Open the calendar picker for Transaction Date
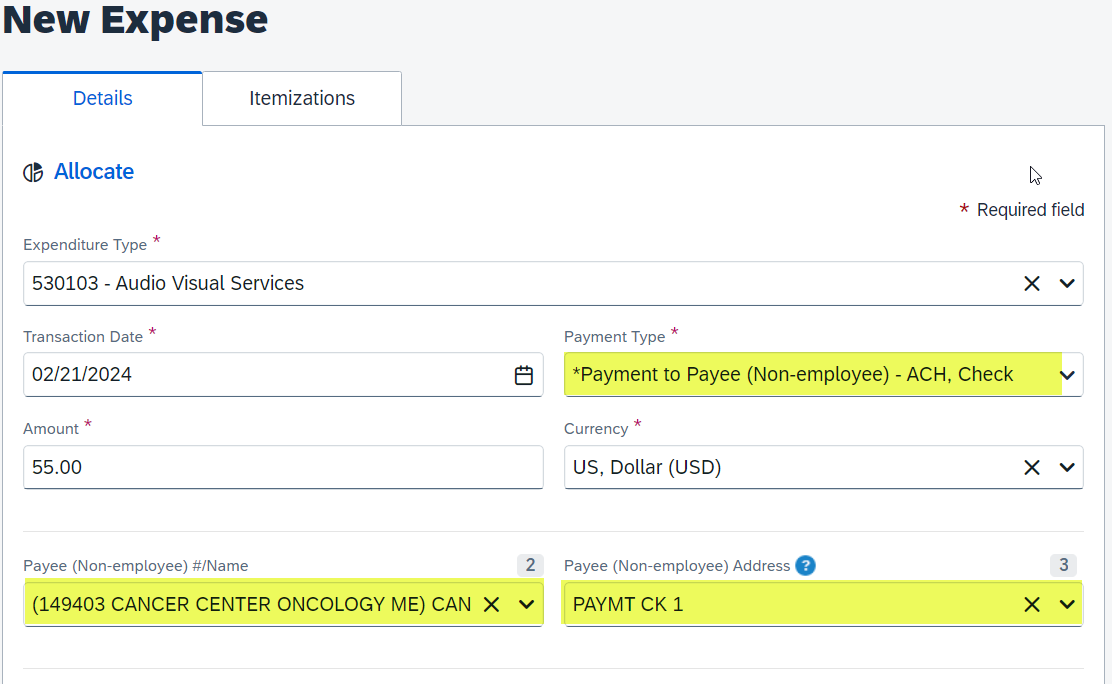Viewport: 1112px width, 684px height. point(523,374)
